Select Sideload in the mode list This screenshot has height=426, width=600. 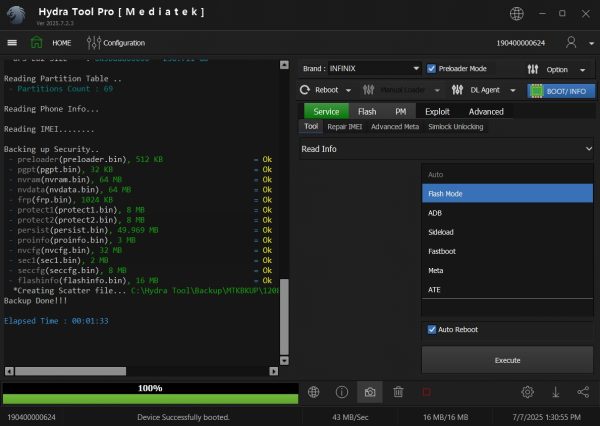tap(507, 232)
